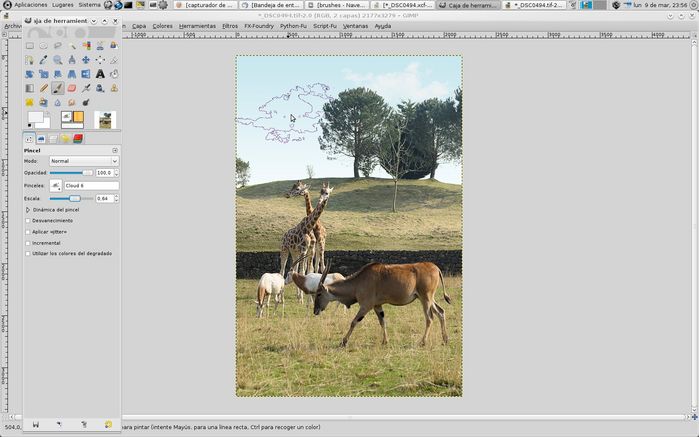The width and height of the screenshot is (699, 437).
Task: Select the Align tool
Action: (x=100, y=60)
